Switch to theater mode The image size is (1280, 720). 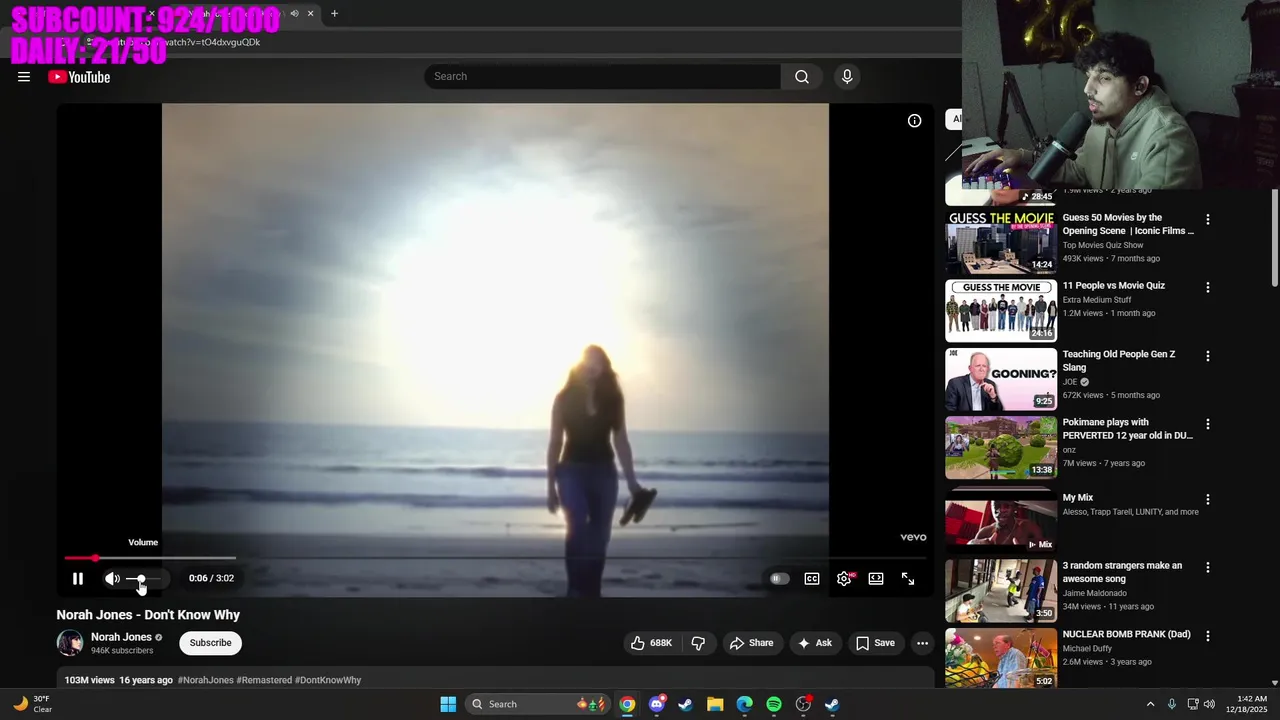point(876,578)
